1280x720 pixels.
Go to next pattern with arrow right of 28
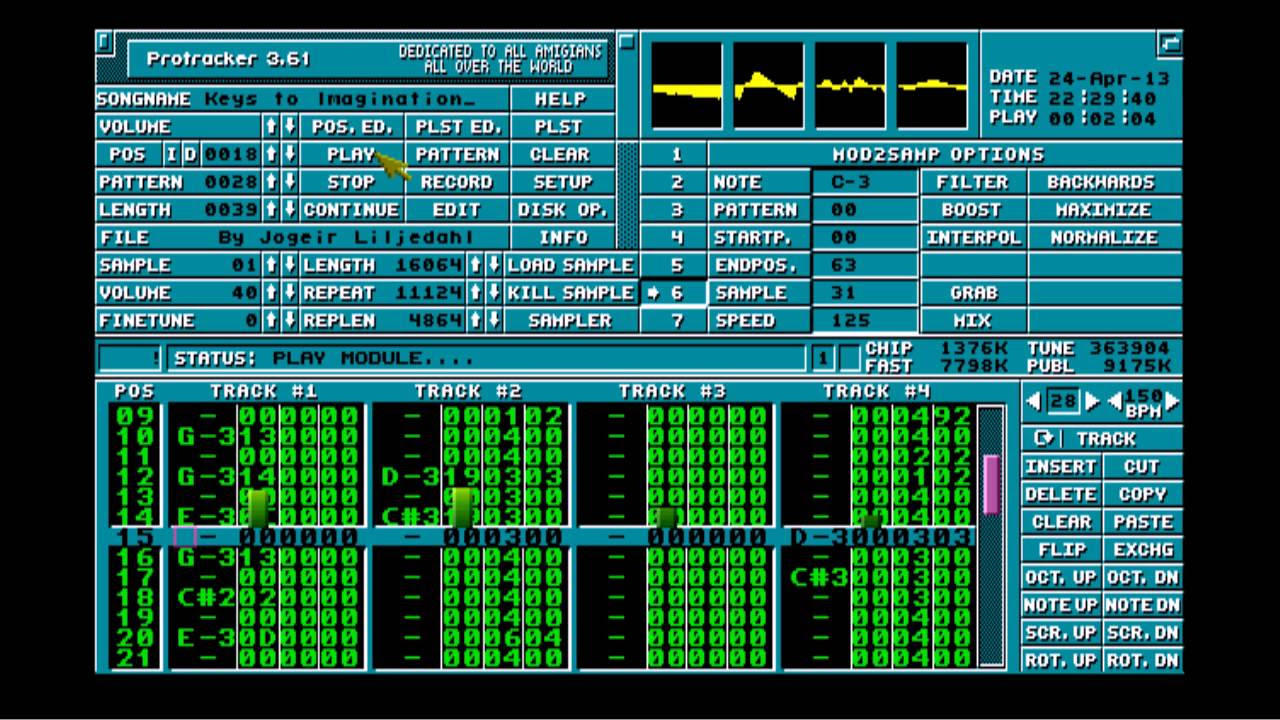1092,402
